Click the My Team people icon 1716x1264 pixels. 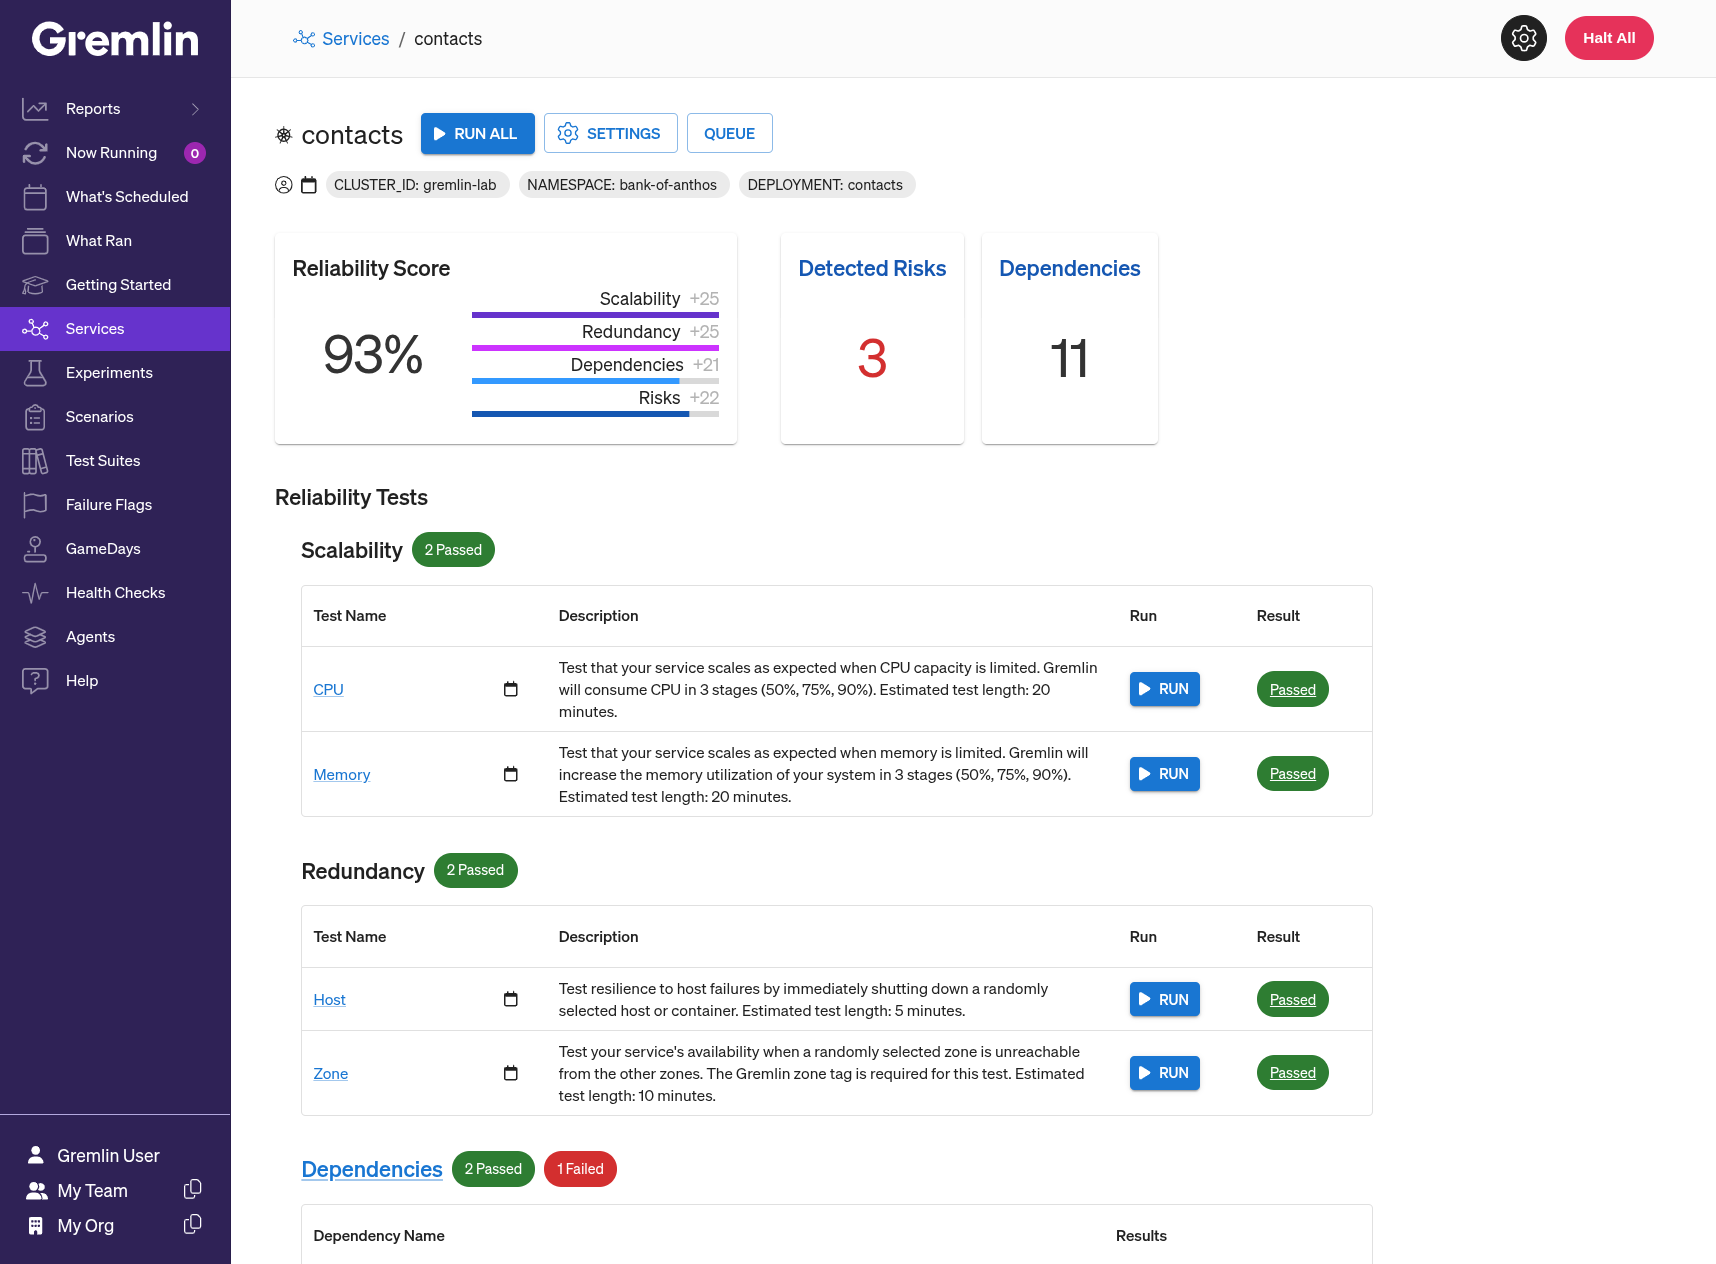coord(37,1191)
